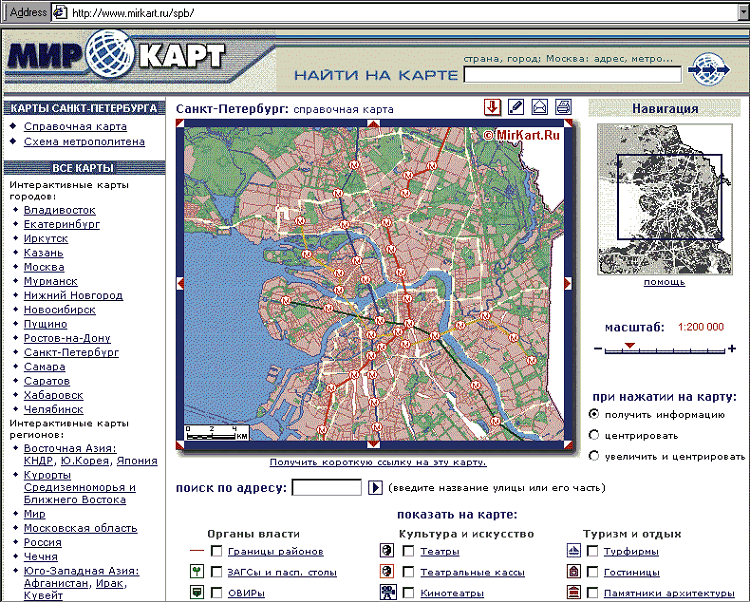This screenshot has width=750, height=603.
Task: Click the ОВИРы green icon
Action: (x=197, y=592)
